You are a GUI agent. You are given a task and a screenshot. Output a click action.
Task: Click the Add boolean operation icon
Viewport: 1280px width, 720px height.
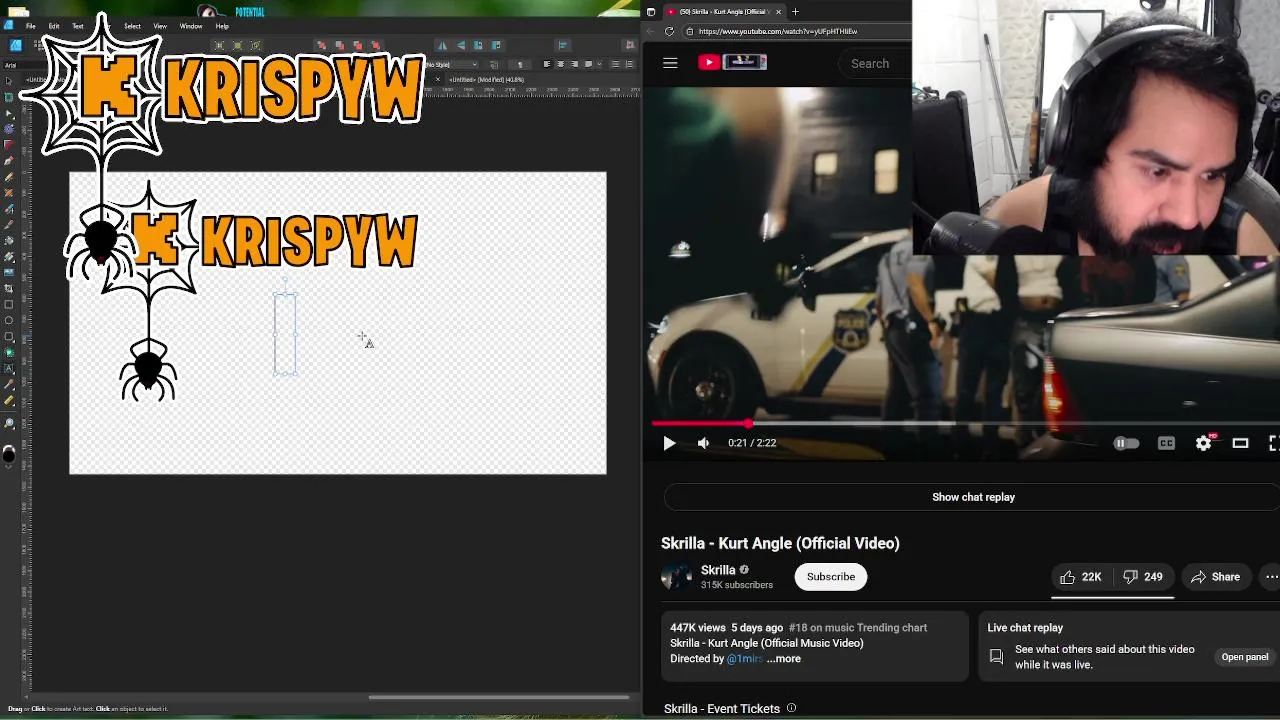321,45
